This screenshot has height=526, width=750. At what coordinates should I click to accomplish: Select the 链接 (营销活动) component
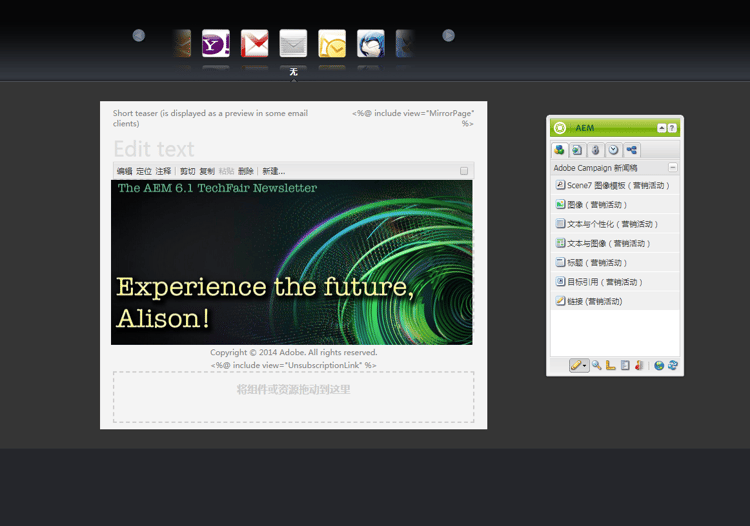click(615, 301)
